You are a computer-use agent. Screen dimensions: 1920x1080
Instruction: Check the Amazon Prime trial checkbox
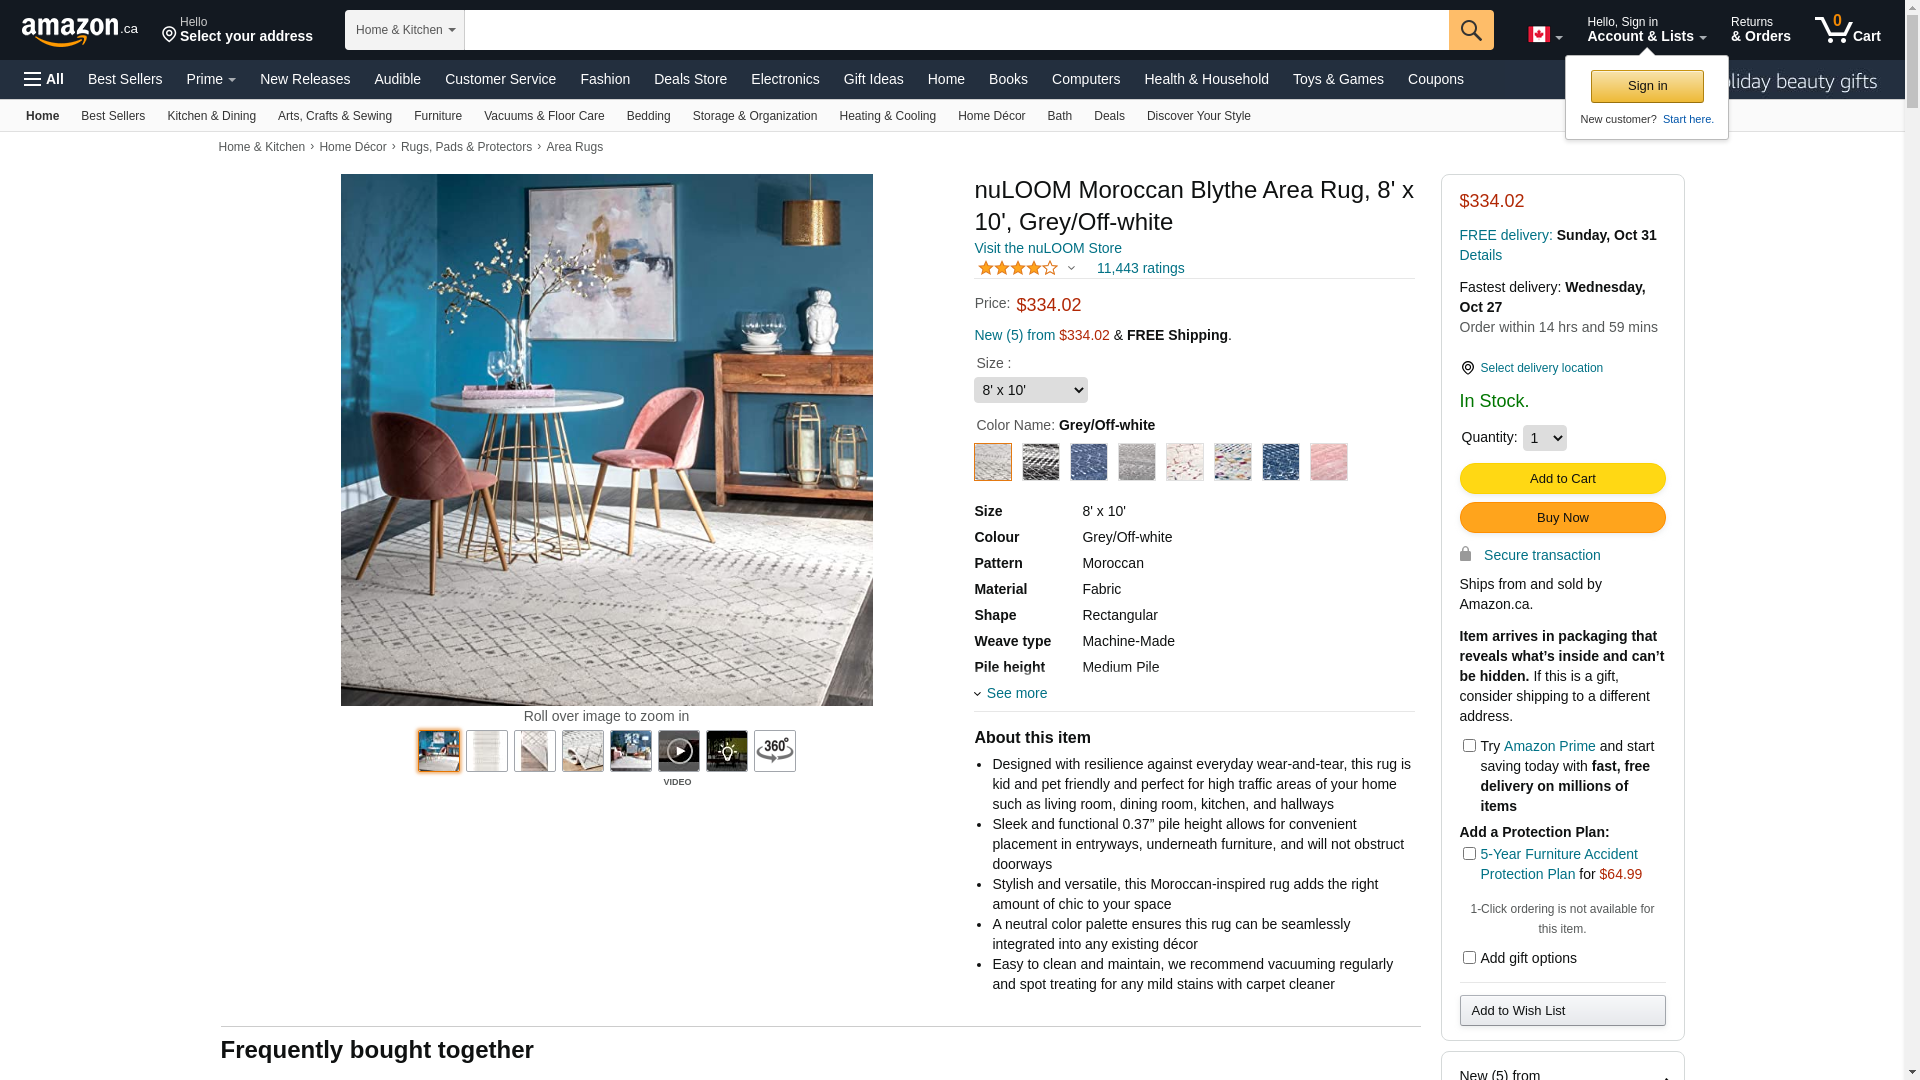coord(1469,746)
